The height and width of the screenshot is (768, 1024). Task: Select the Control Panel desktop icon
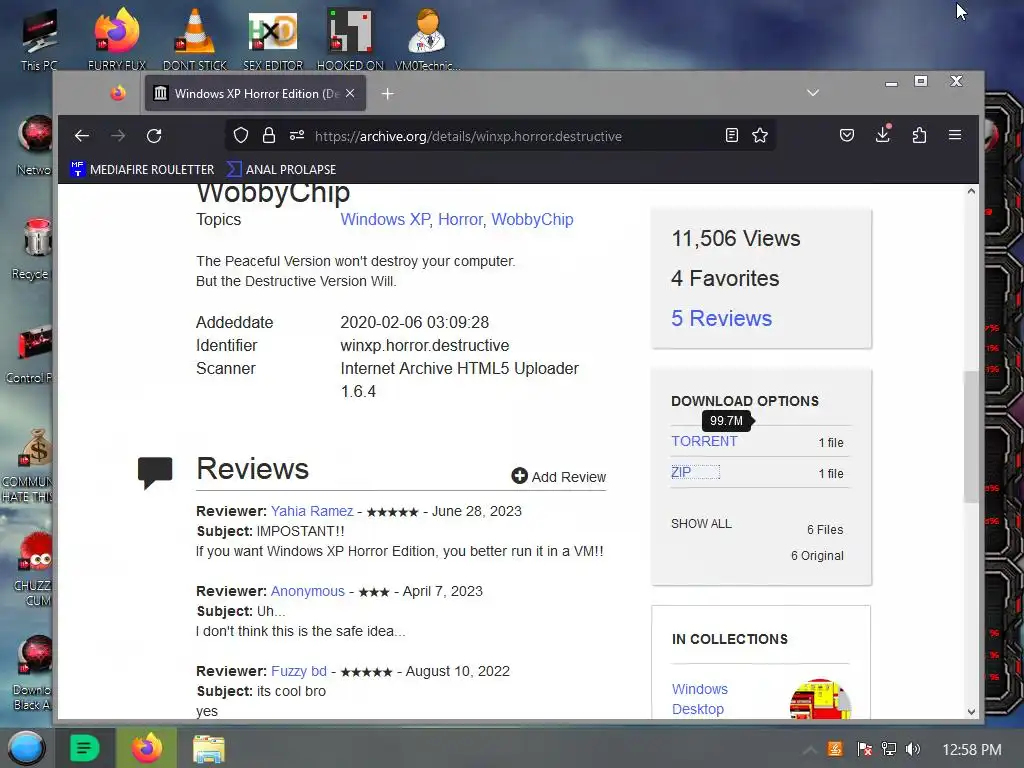coord(31,354)
